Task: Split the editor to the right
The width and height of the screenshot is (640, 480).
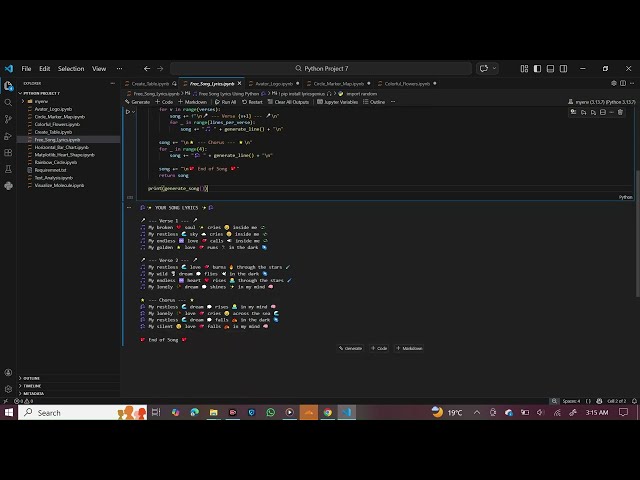Action: coord(623,83)
